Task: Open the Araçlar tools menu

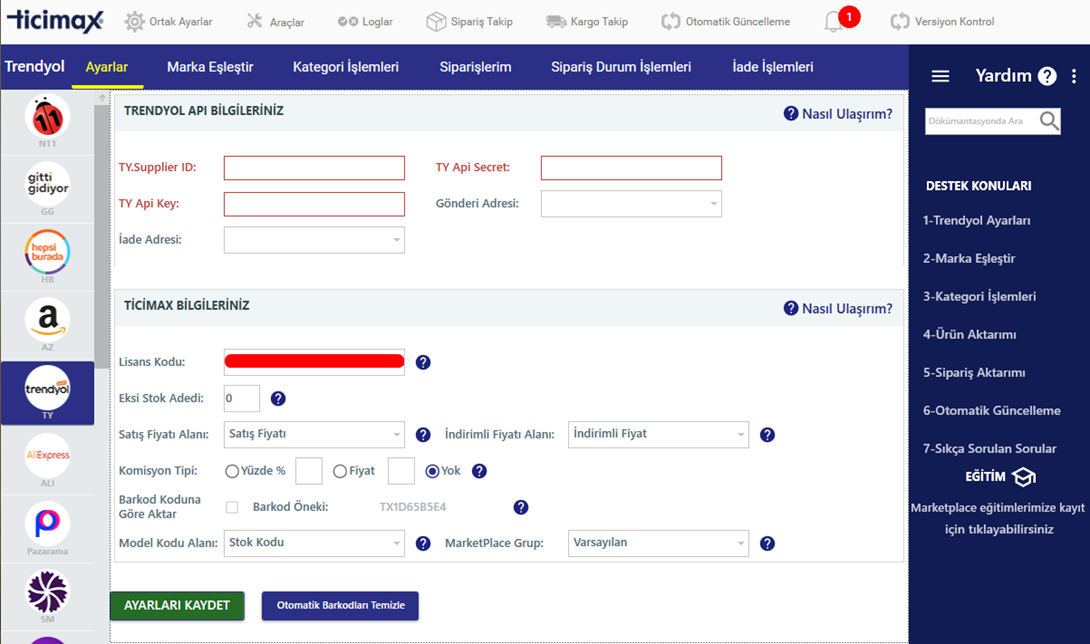Action: pyautogui.click(x=275, y=22)
